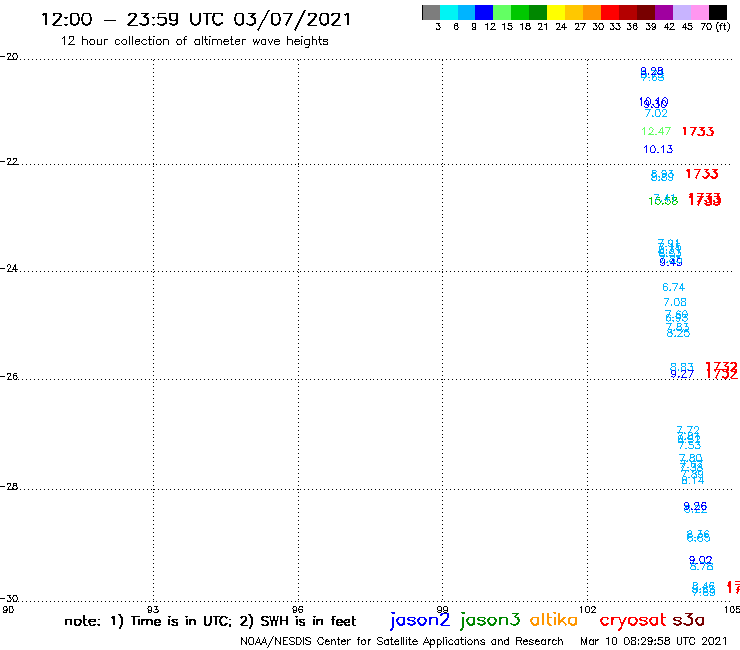
Task: Click the '7.02' wave height reading
Action: [656, 113]
